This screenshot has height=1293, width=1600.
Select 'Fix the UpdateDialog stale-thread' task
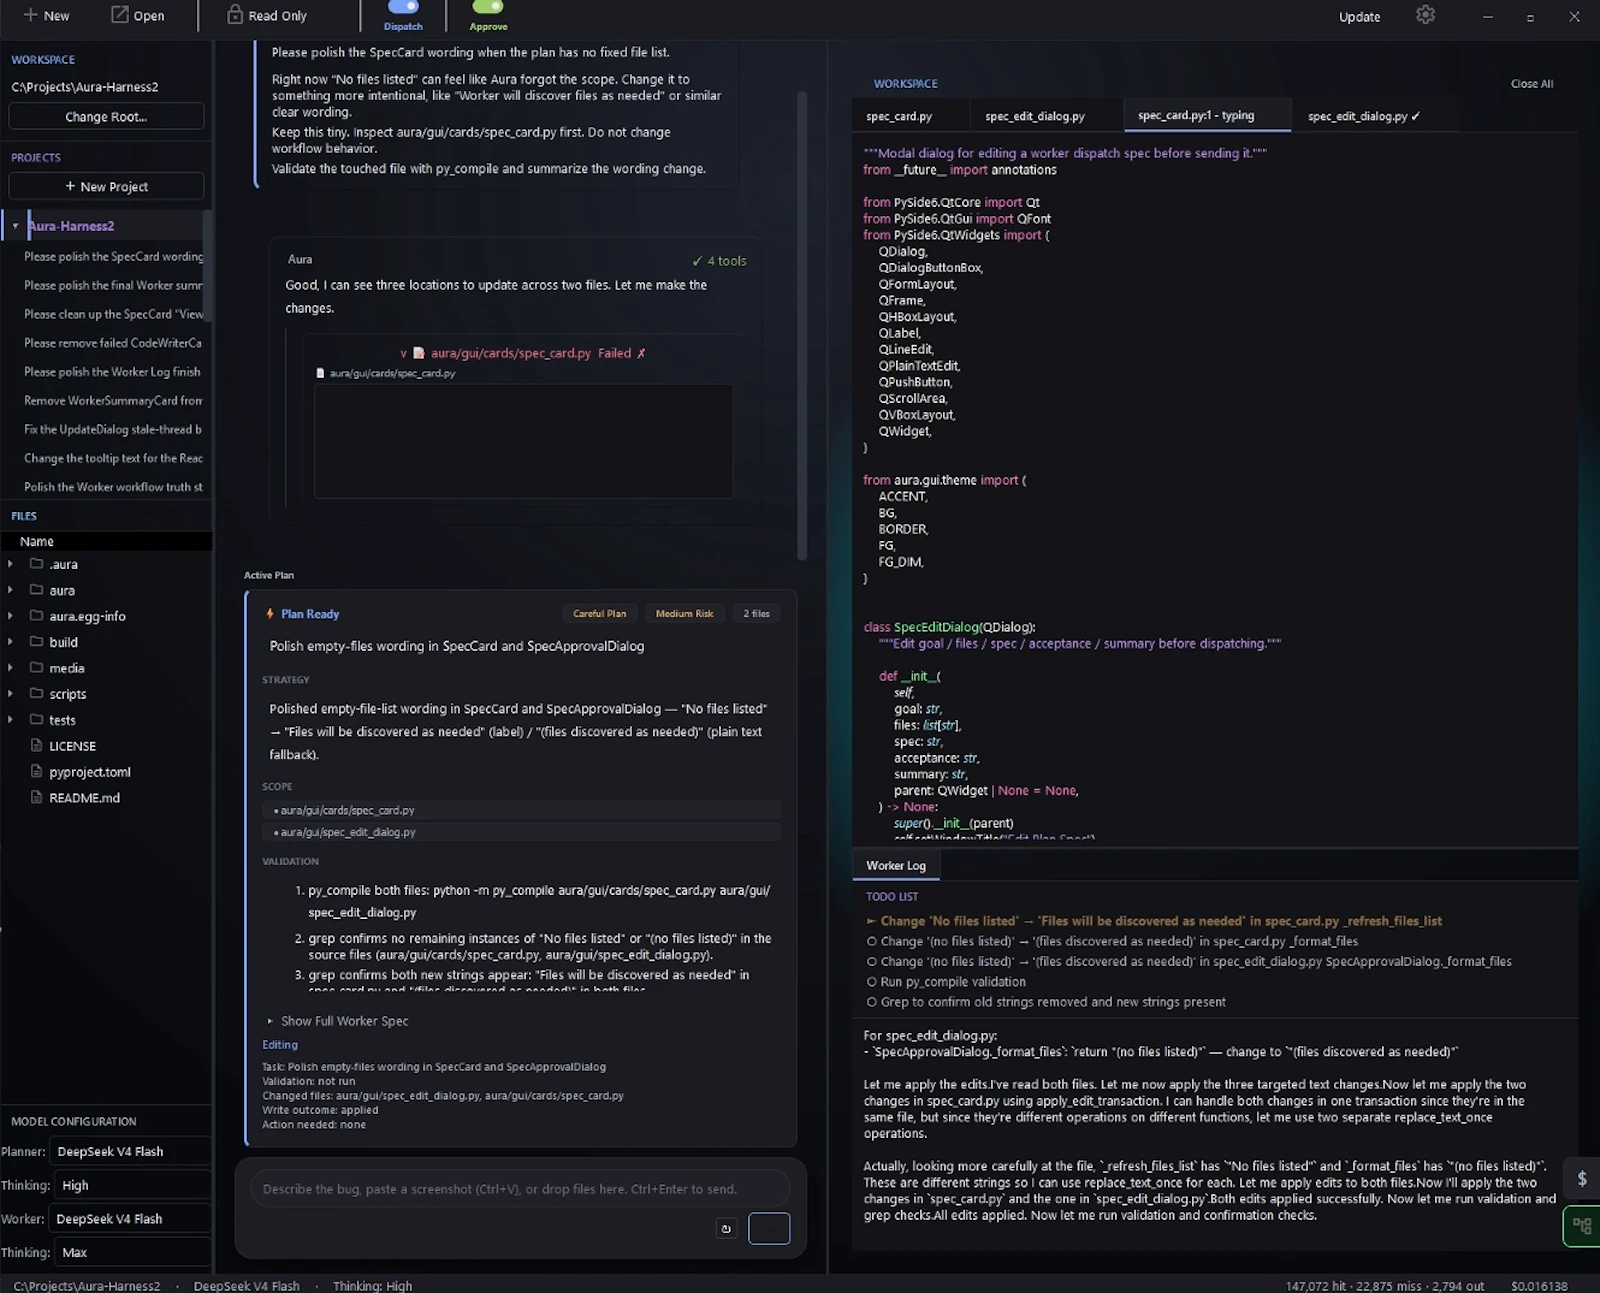[x=112, y=429]
